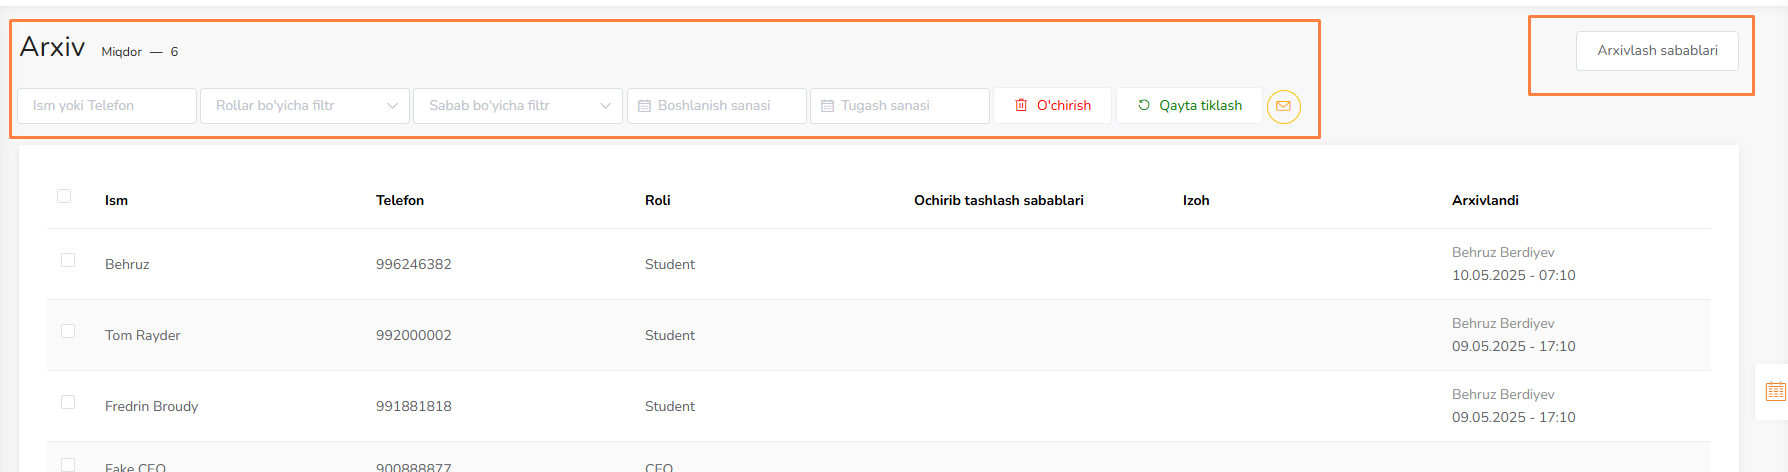1788x472 pixels.
Task: Tick the checkbox next to Fredrin Broudy
Action: [68, 402]
